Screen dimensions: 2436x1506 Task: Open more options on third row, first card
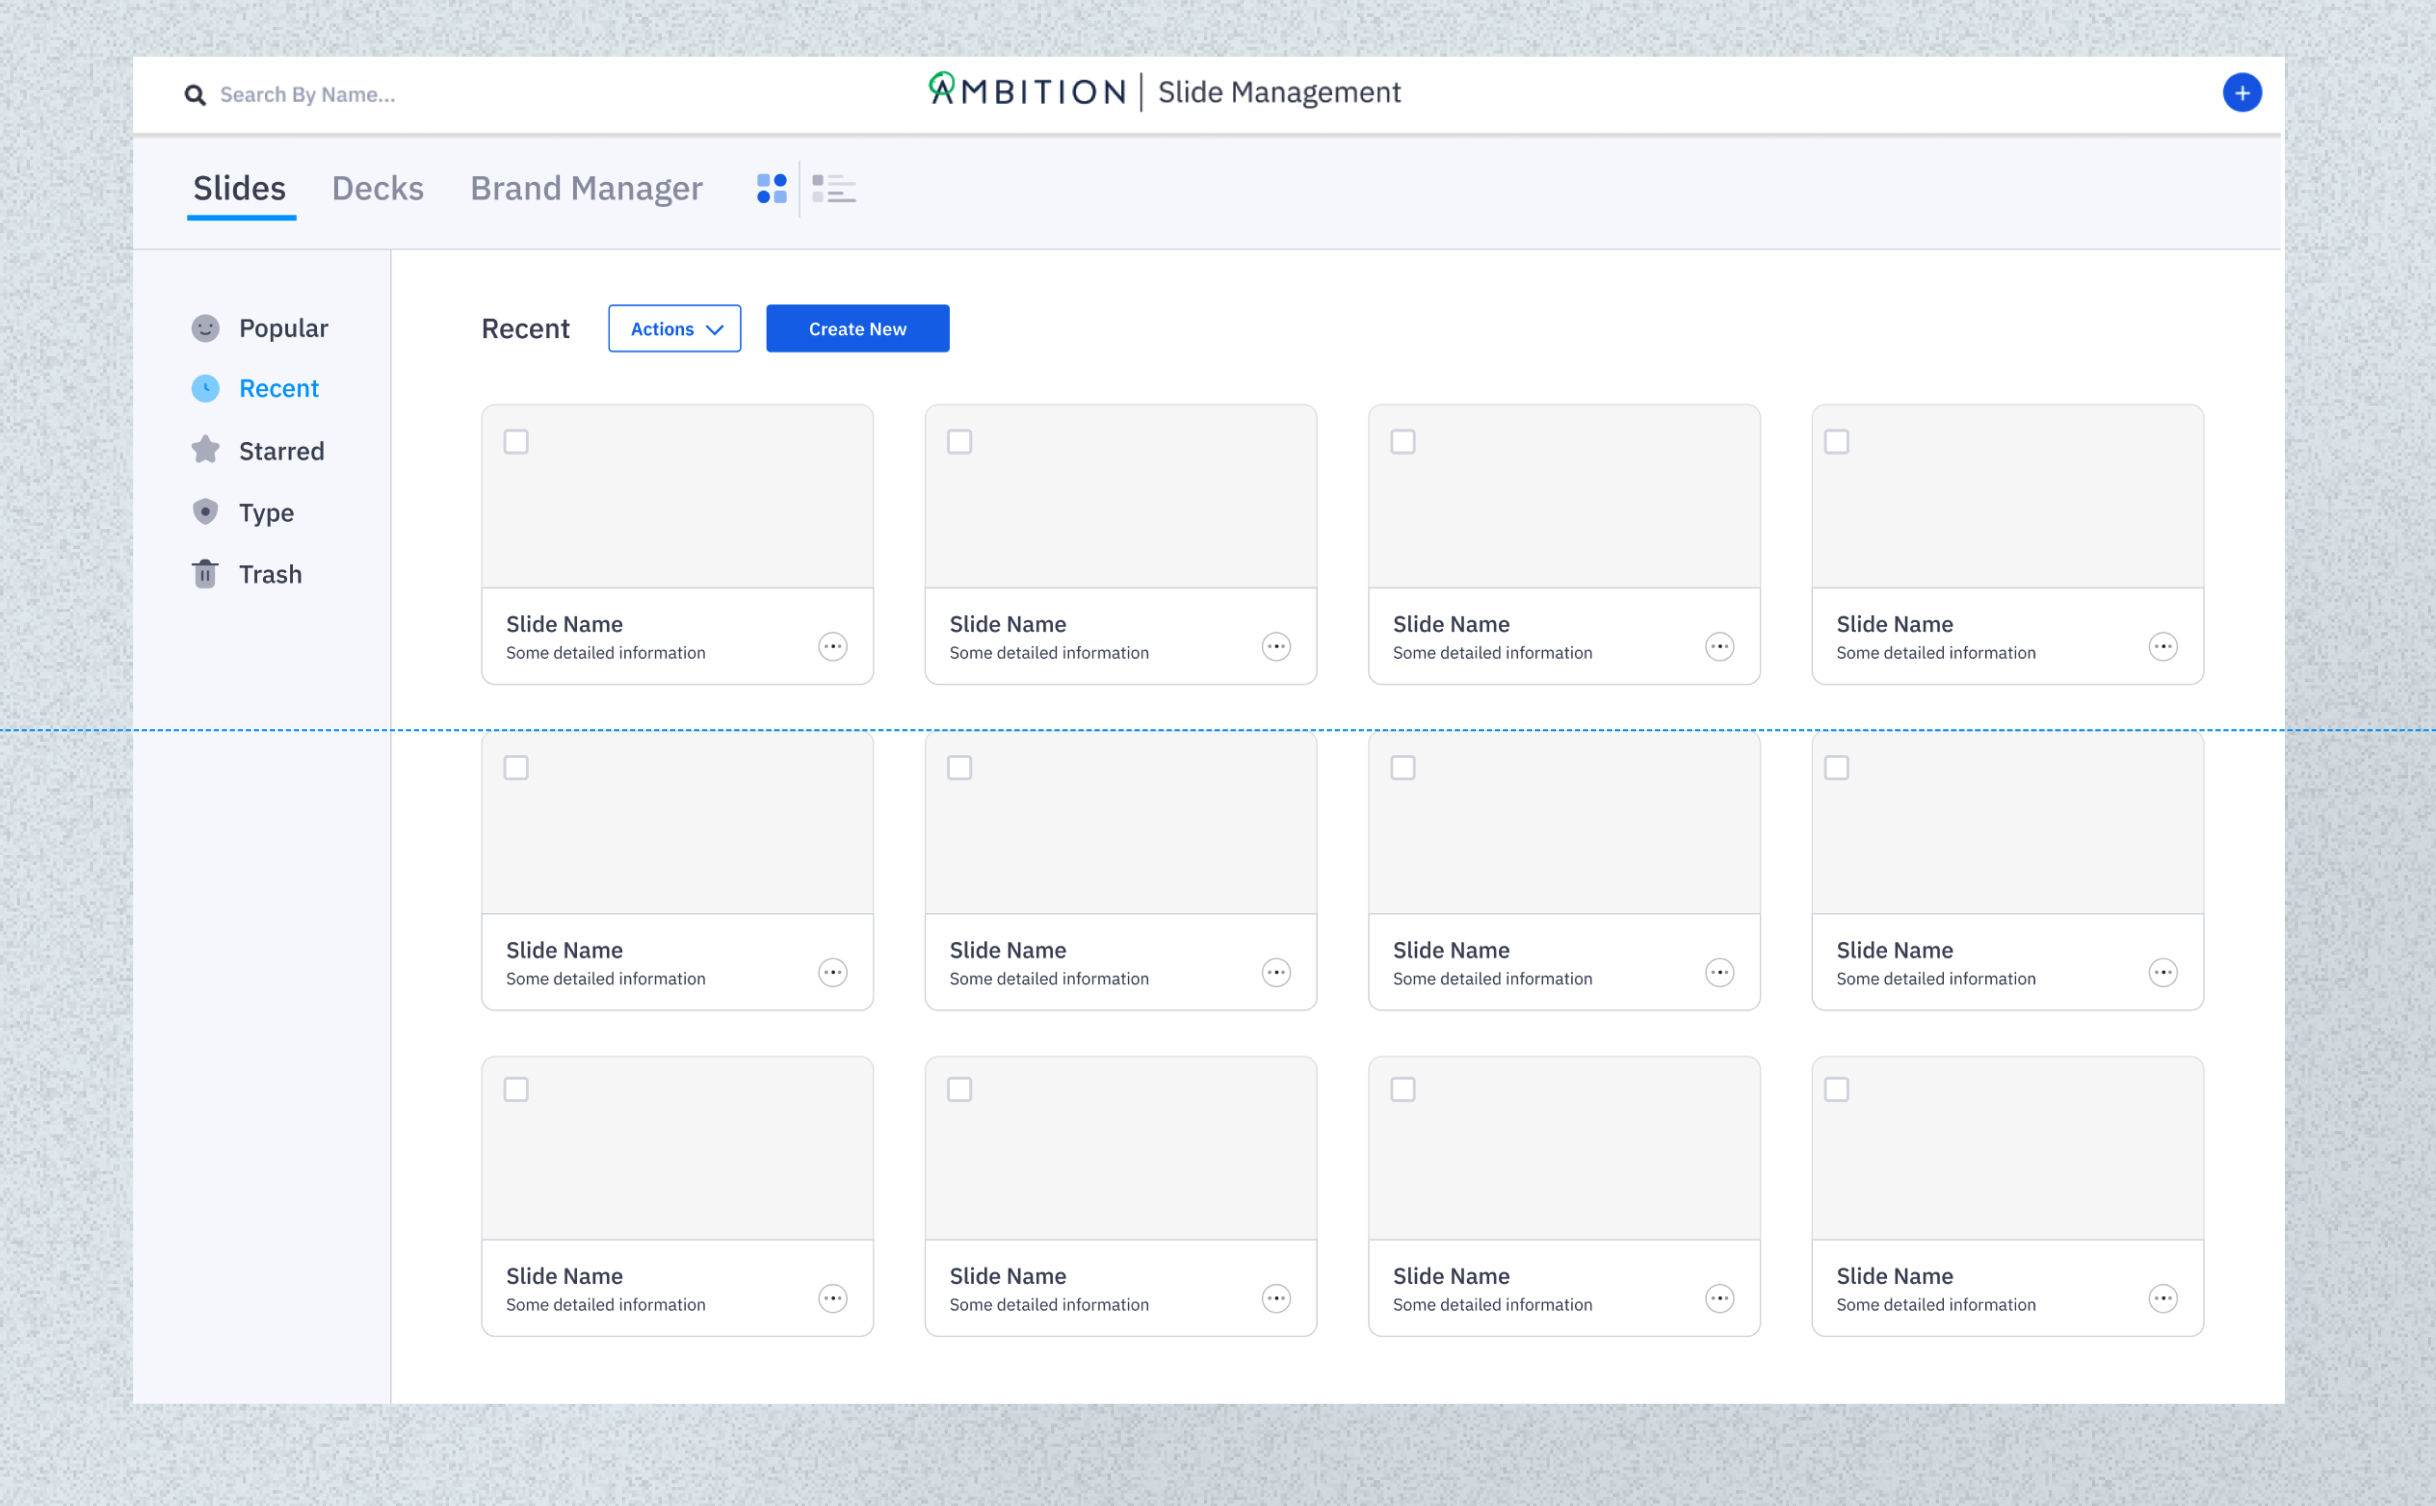click(833, 1299)
